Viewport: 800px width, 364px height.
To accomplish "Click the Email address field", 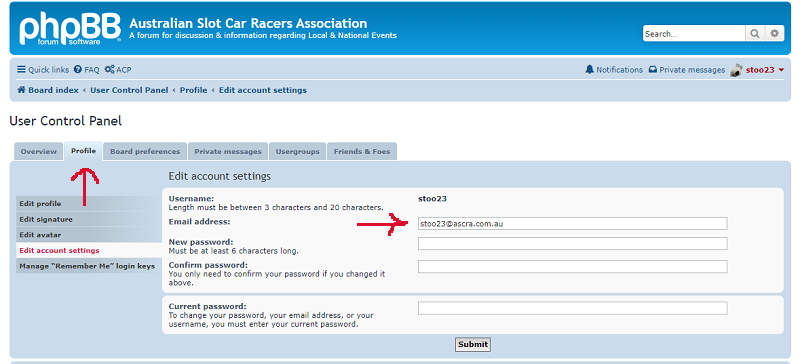I will click(572, 223).
